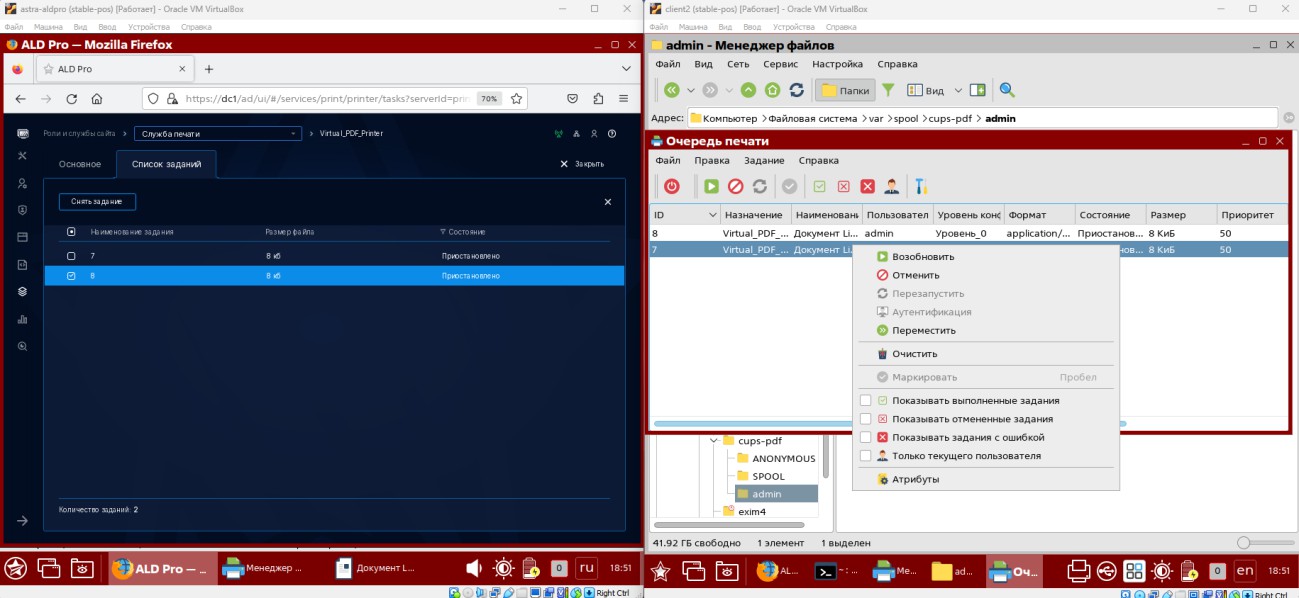Click the green filter icon in file manager
1299x598 pixels.
pos(887,90)
